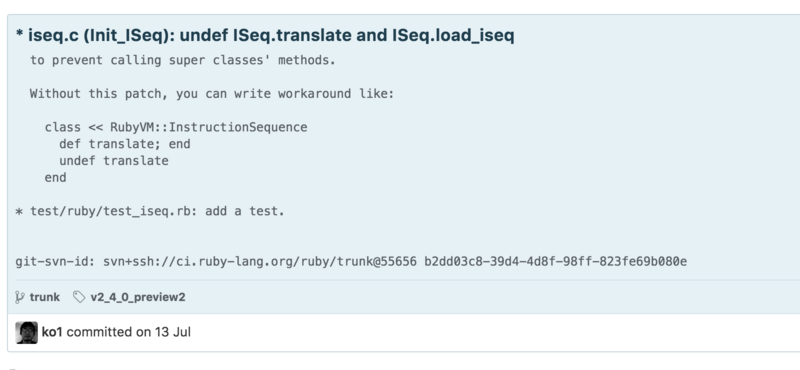Click the commit title starting with iseq.c
The image size is (800, 370).
point(265,35)
